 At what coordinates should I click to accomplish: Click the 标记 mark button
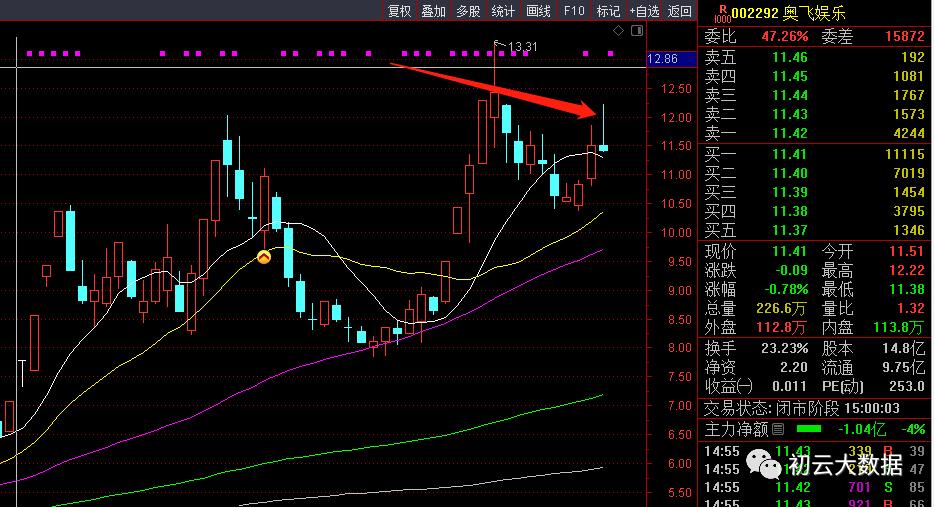click(608, 11)
